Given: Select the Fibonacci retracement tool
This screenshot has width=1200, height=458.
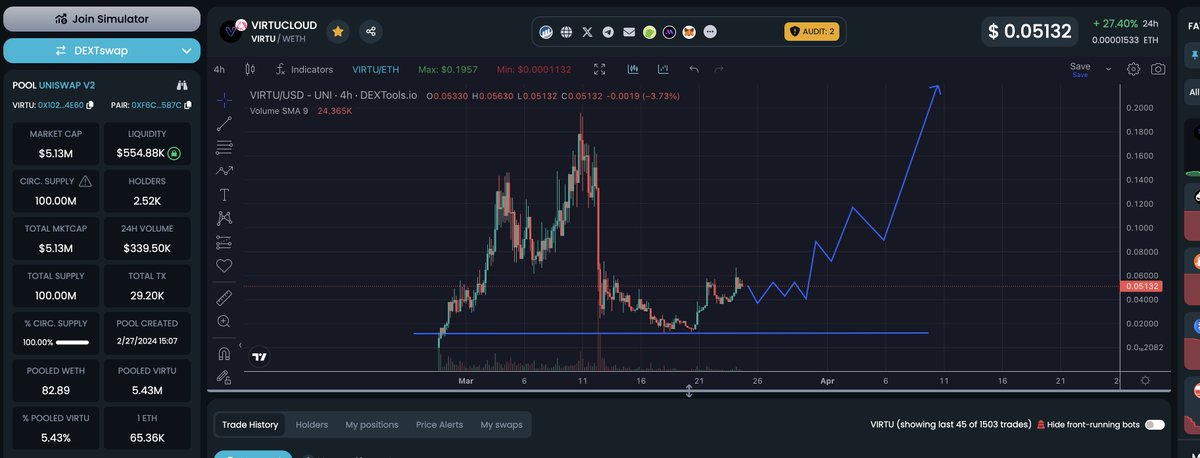Looking at the screenshot, I should [224, 147].
